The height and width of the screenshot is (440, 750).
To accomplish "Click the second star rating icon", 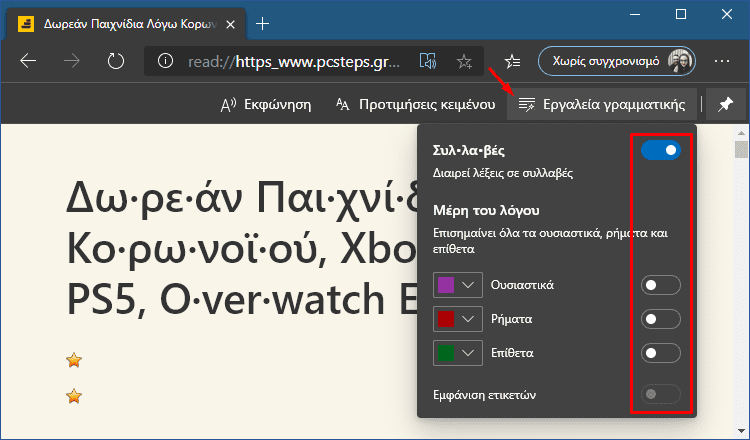I will point(74,396).
